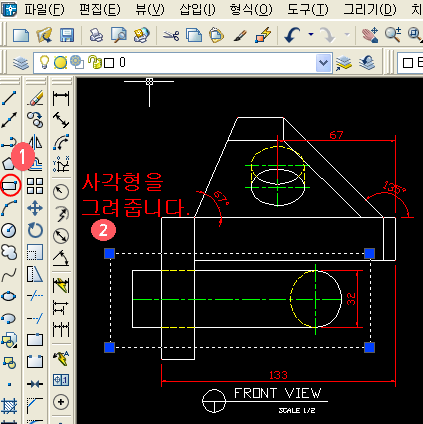The height and width of the screenshot is (424, 423).
Task: Select the Trim modify tool
Action: (35, 296)
